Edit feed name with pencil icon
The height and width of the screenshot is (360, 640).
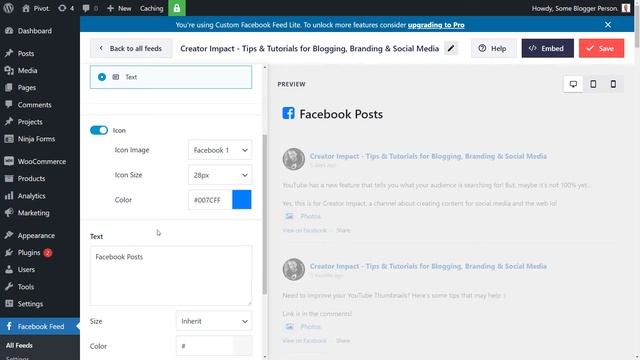451,48
